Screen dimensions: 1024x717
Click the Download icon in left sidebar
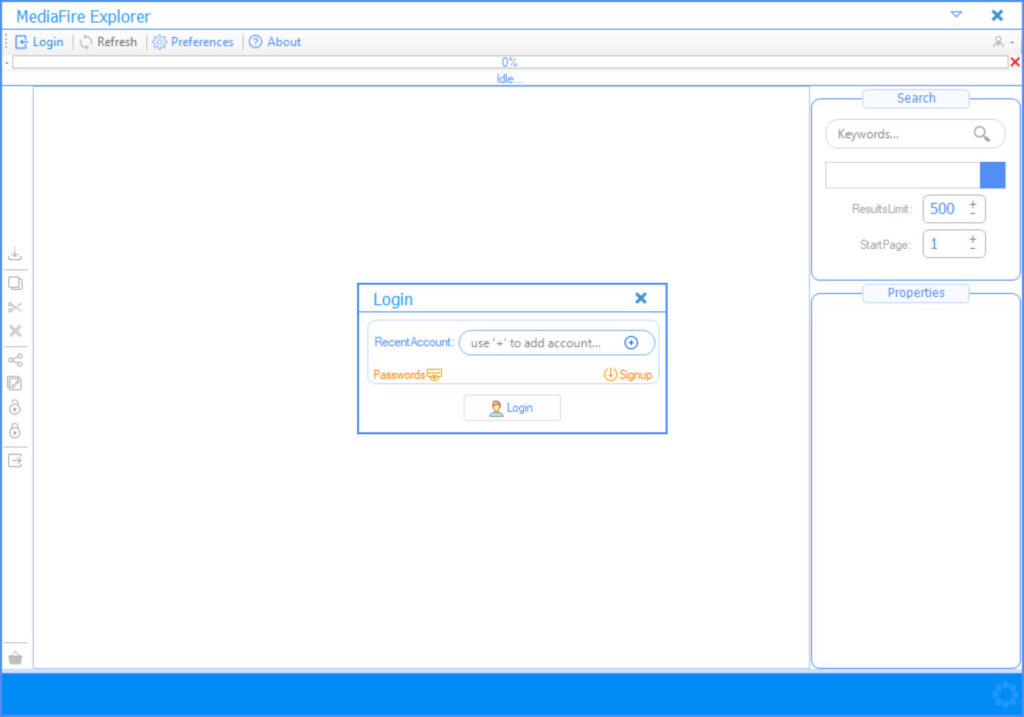(x=15, y=254)
